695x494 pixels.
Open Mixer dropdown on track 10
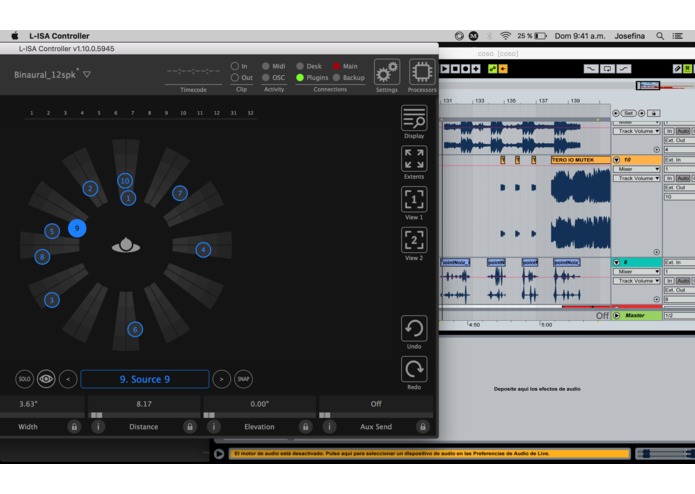point(636,169)
